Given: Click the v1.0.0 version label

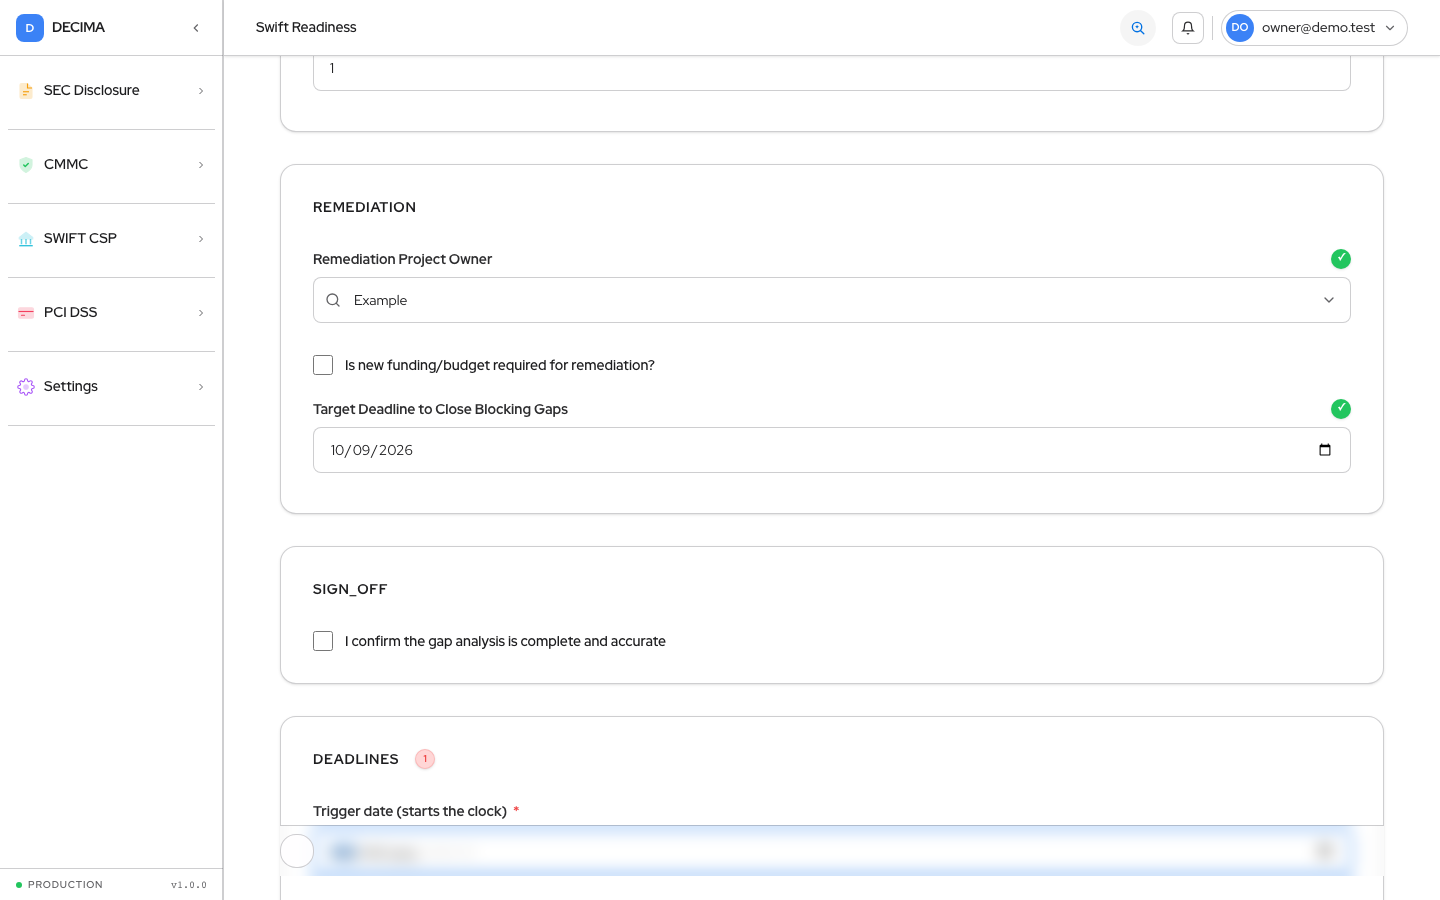Looking at the screenshot, I should click(x=189, y=885).
